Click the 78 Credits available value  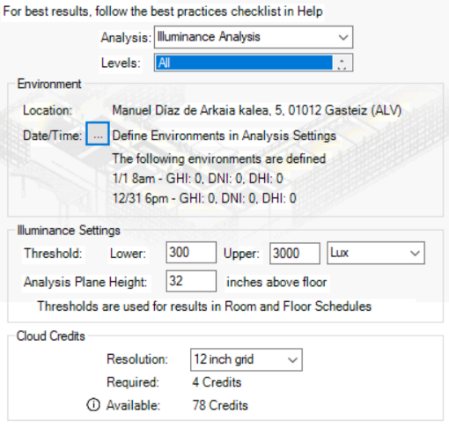pos(220,405)
